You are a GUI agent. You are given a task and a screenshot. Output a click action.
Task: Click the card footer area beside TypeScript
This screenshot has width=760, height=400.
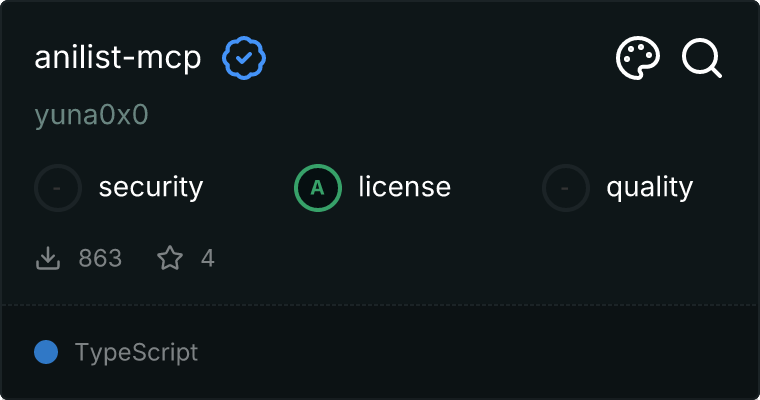(x=480, y=352)
